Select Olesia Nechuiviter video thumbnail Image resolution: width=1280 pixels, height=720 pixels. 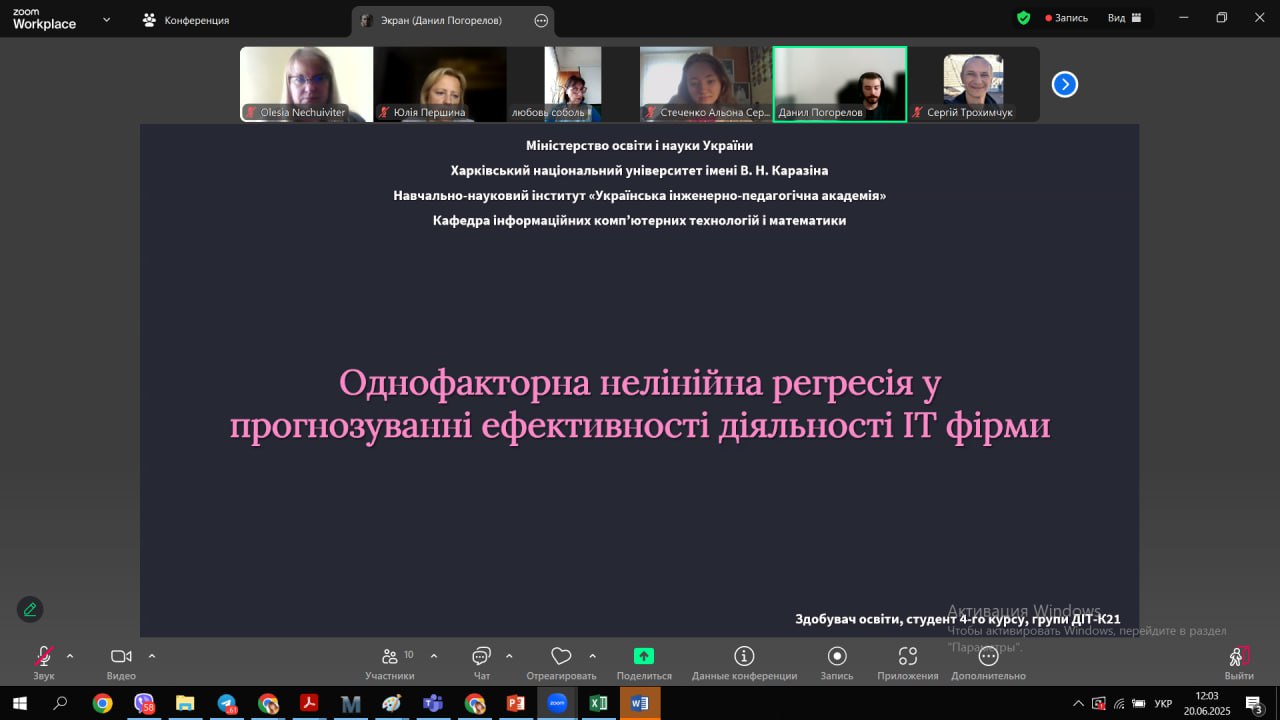point(306,84)
